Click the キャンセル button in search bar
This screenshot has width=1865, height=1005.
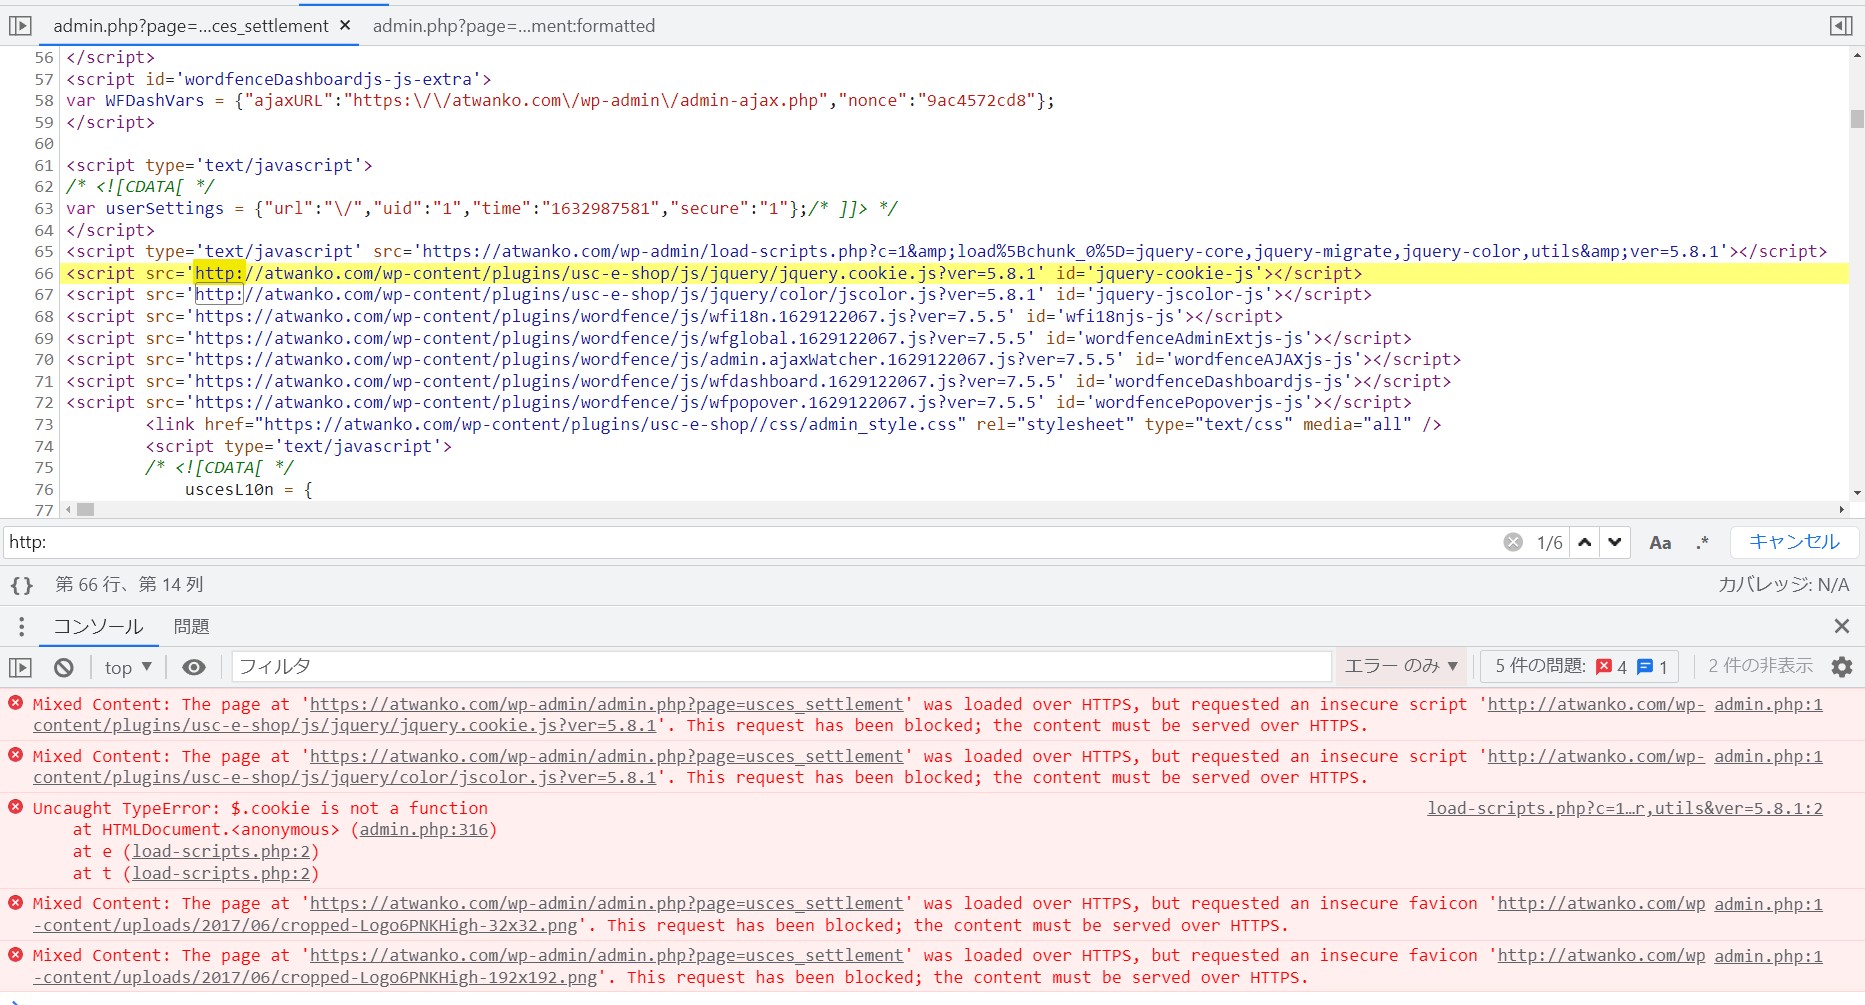[x=1794, y=542]
